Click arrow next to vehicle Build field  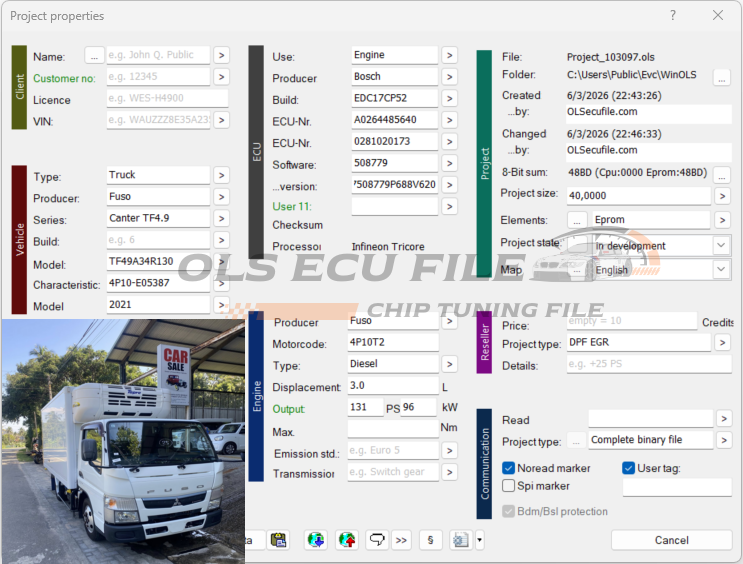[221, 240]
